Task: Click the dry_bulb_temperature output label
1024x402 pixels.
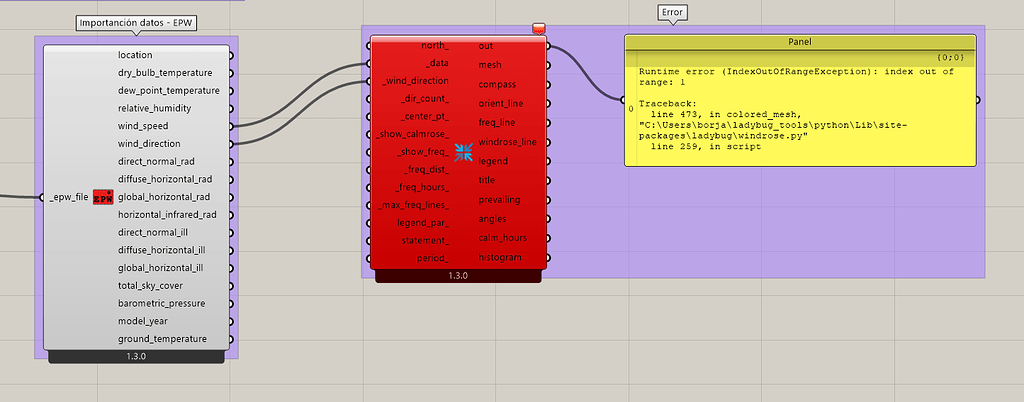Action: pyautogui.click(x=165, y=73)
